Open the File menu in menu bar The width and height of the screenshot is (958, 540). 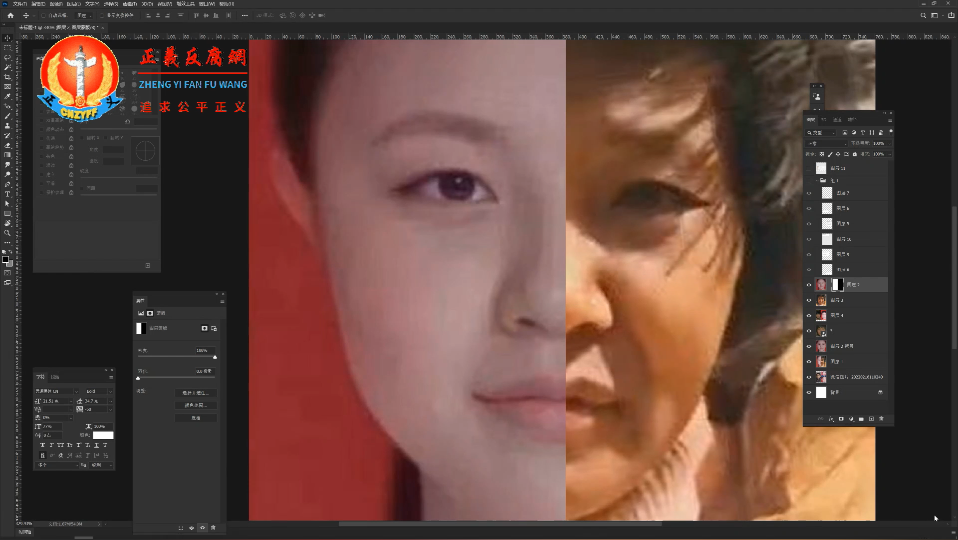click(x=19, y=4)
